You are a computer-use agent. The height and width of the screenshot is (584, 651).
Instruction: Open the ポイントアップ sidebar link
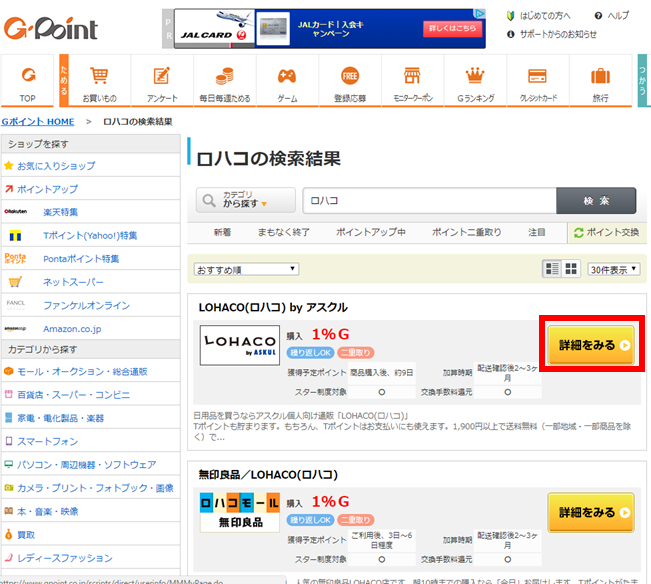[x=47, y=189]
